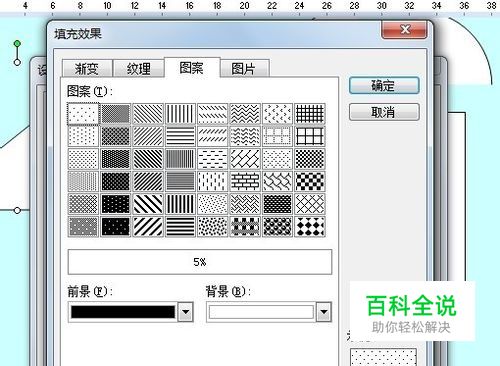Screen dimensions: 500x366
Task: Select the horizontal brick pattern
Action: [x=245, y=182]
